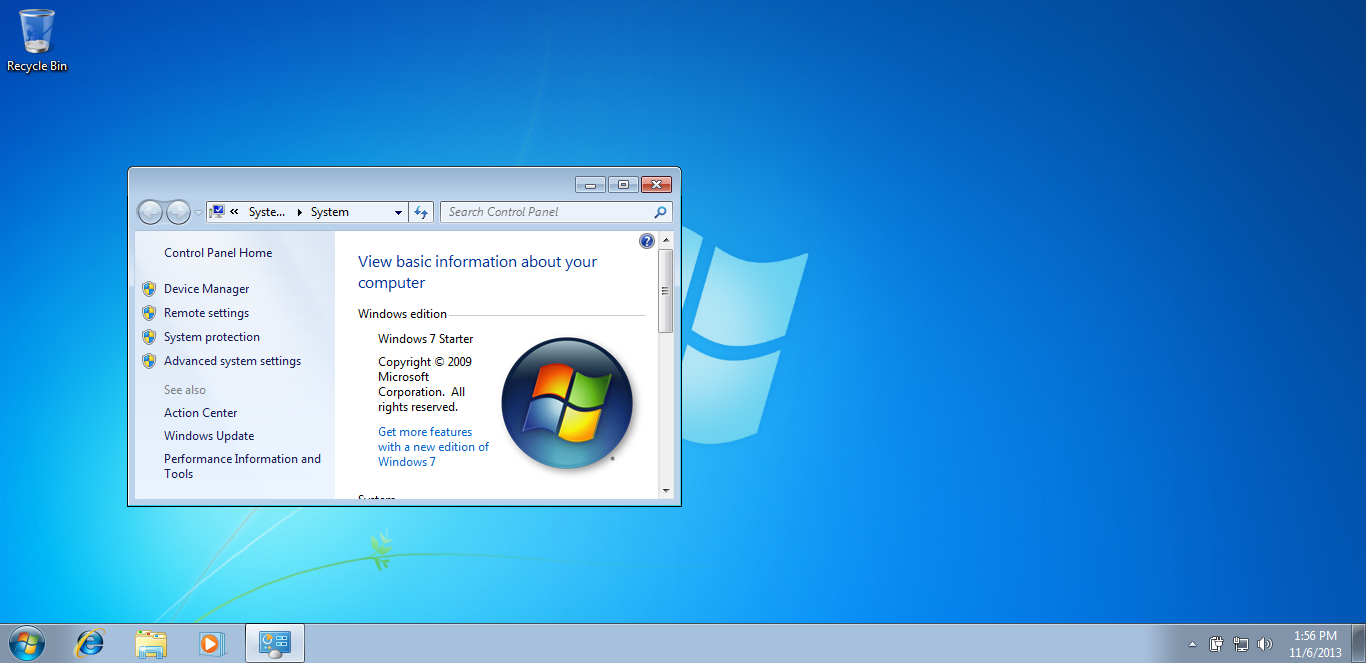Click the Windows Start orb
The image size is (1366, 663).
pyautogui.click(x=26, y=643)
